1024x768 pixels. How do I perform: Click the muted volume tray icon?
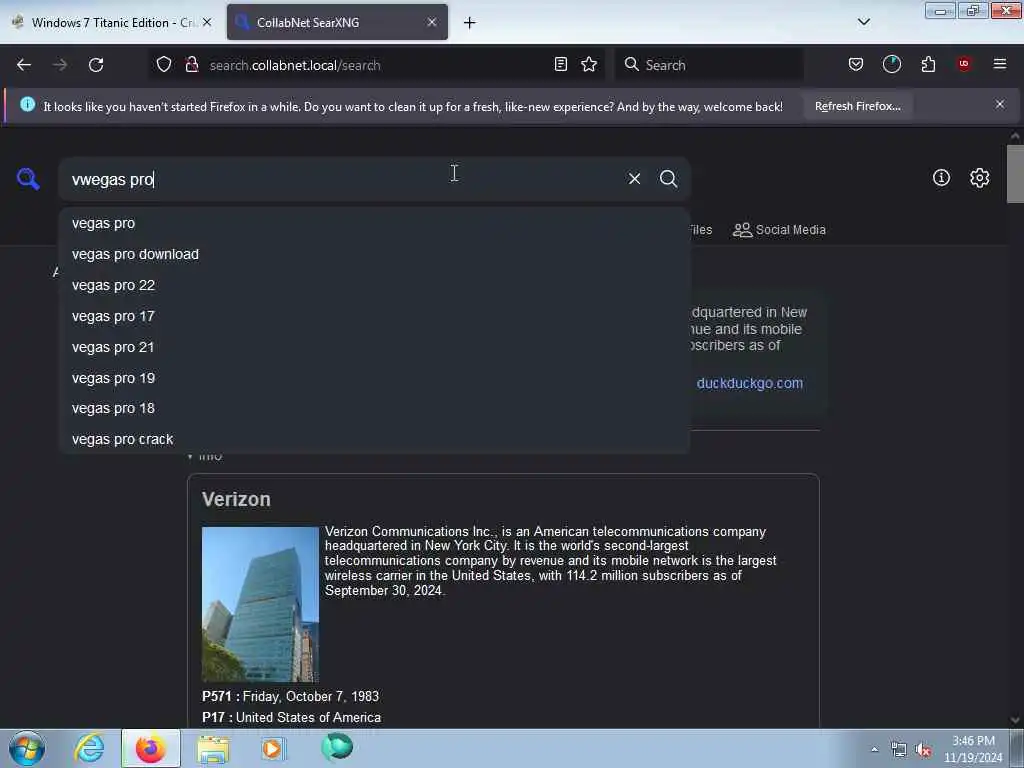[923, 750]
